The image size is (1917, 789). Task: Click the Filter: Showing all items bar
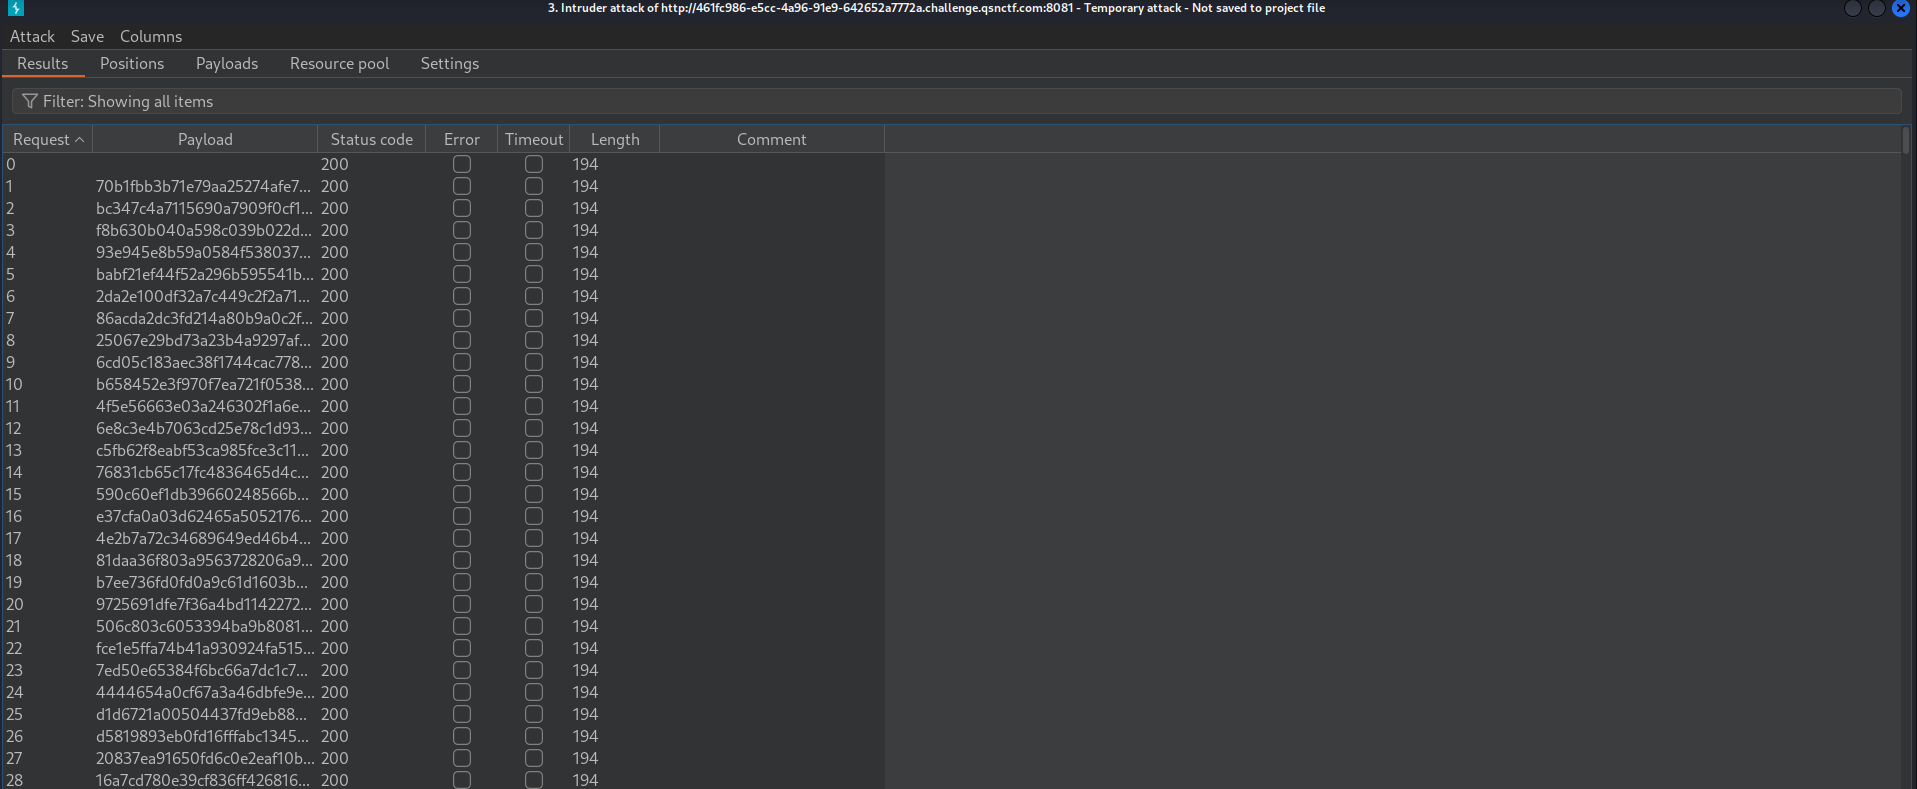point(956,101)
